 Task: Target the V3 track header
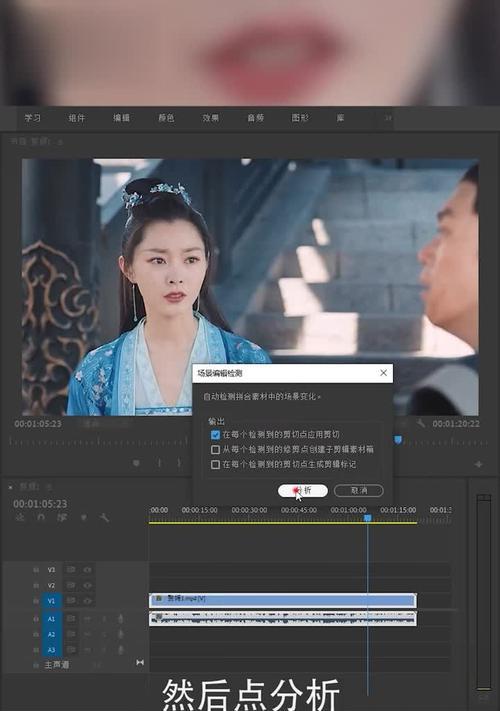[51, 570]
